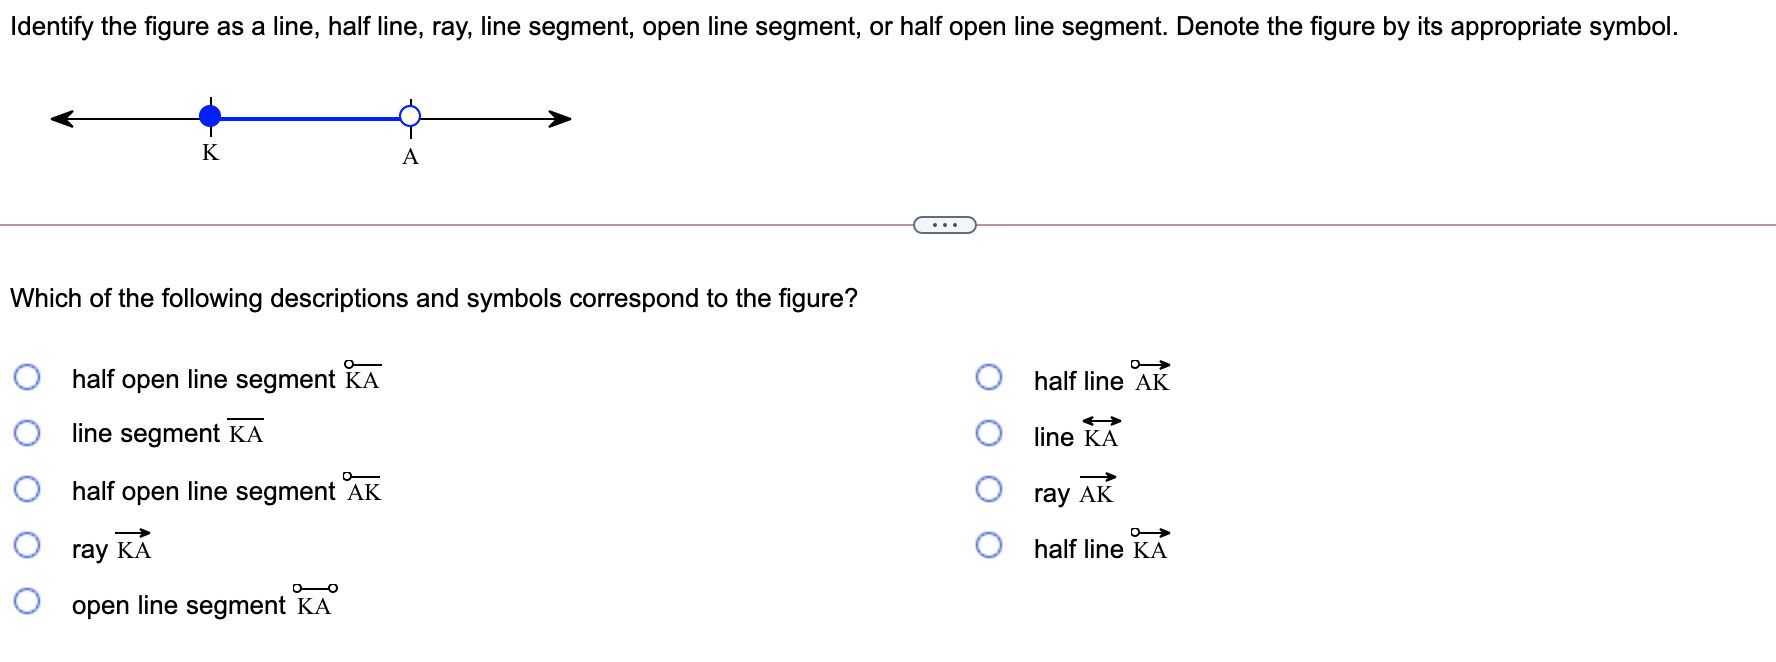Click the question text asking which descriptions correspond
Image resolution: width=1776 pixels, height=662 pixels.
point(432,298)
